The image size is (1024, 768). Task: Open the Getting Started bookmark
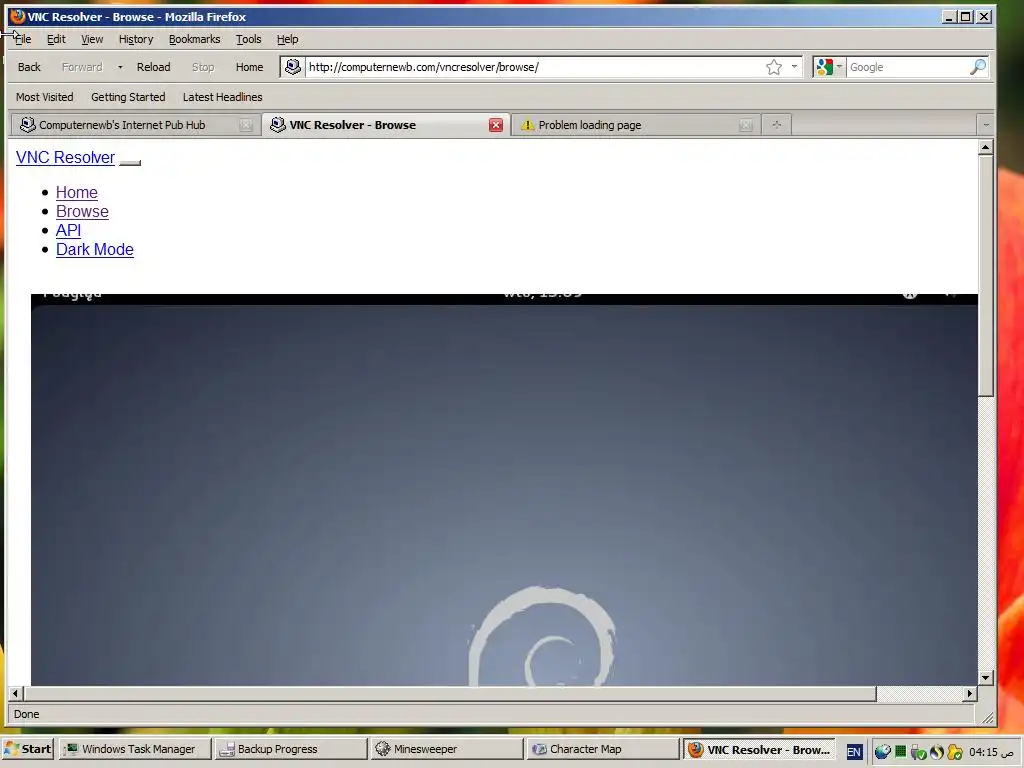(128, 97)
